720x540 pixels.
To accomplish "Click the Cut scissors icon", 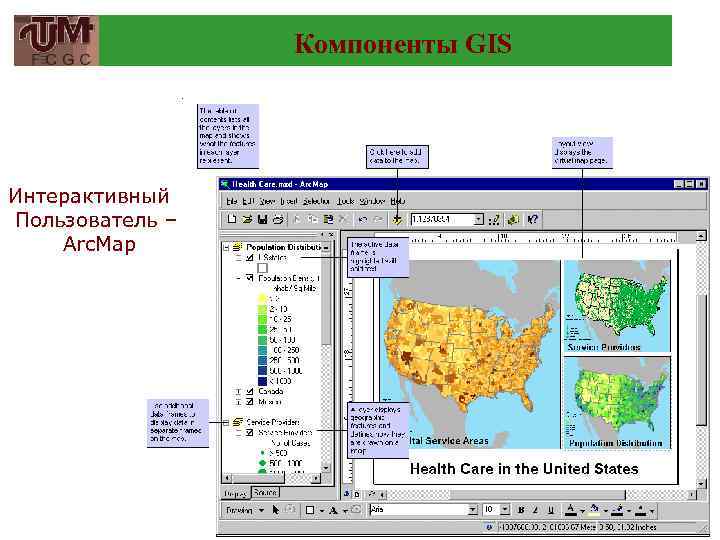I will [297, 219].
